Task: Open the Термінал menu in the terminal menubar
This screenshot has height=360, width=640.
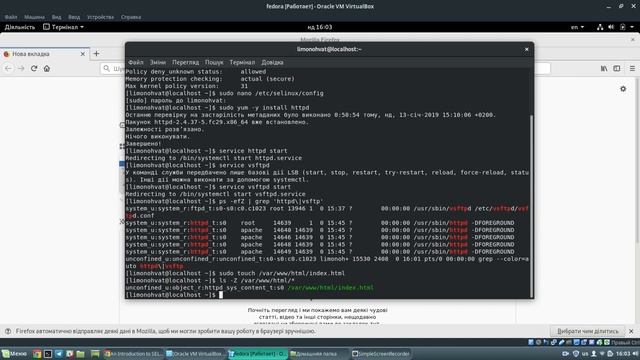Action: [242, 62]
